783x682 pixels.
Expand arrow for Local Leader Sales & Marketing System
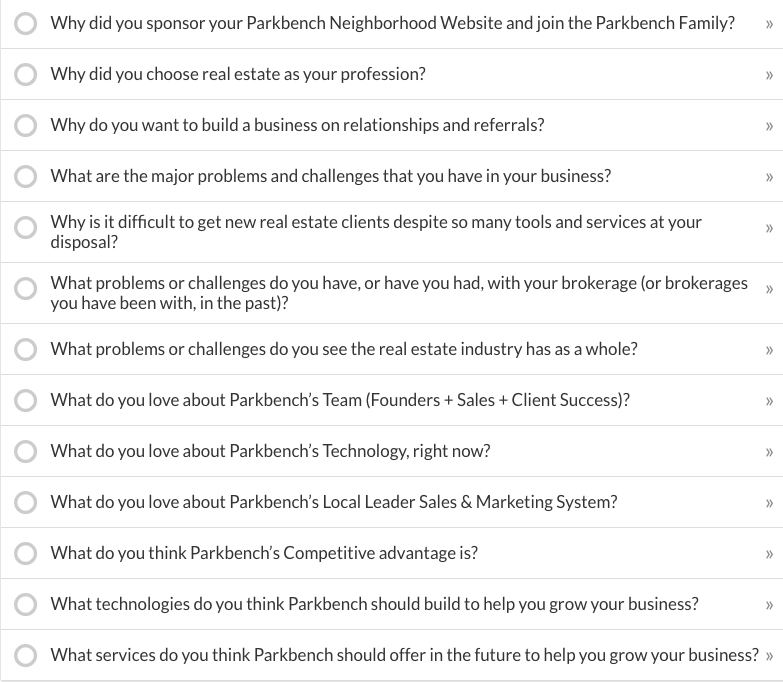(x=769, y=503)
